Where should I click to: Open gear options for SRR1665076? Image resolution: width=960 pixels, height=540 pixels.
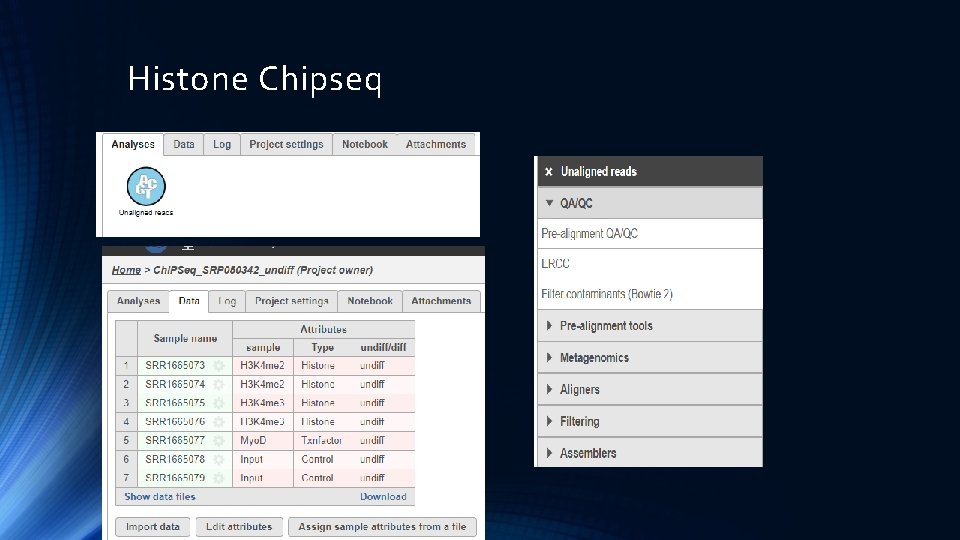(219, 422)
